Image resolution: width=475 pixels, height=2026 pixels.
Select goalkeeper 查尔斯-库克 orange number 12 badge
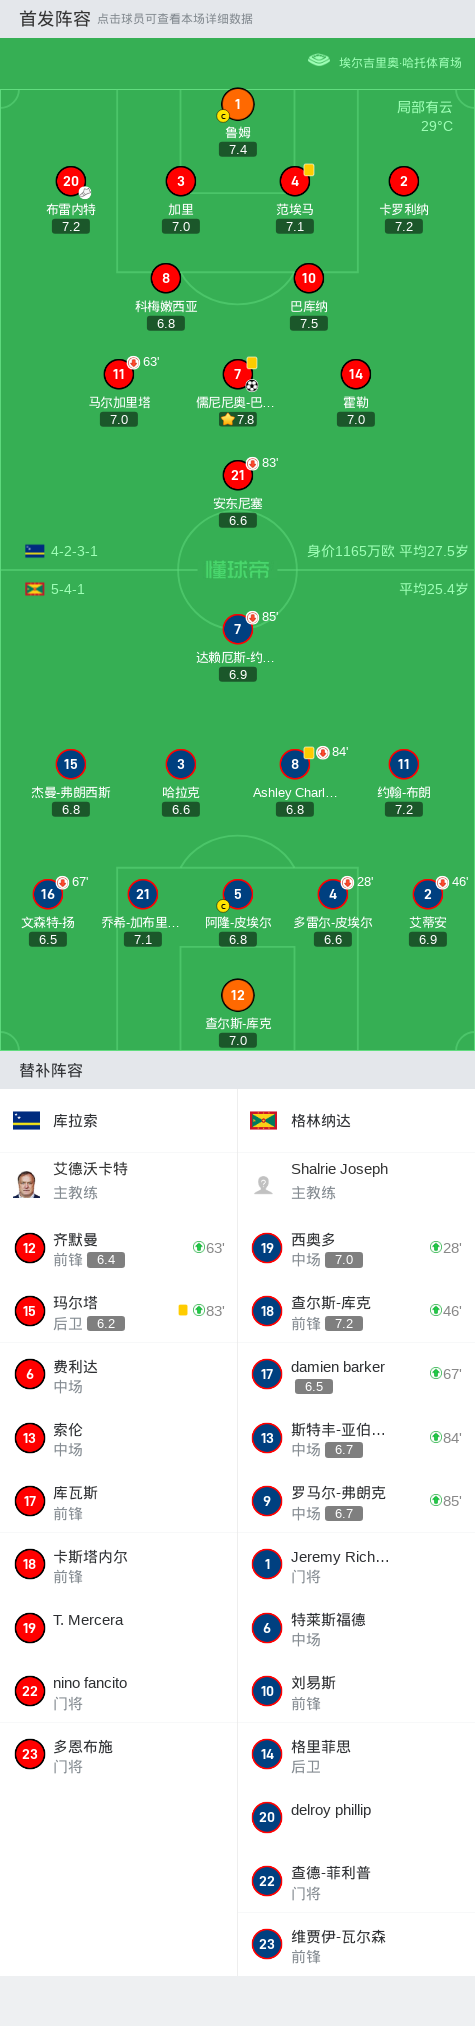pyautogui.click(x=237, y=995)
